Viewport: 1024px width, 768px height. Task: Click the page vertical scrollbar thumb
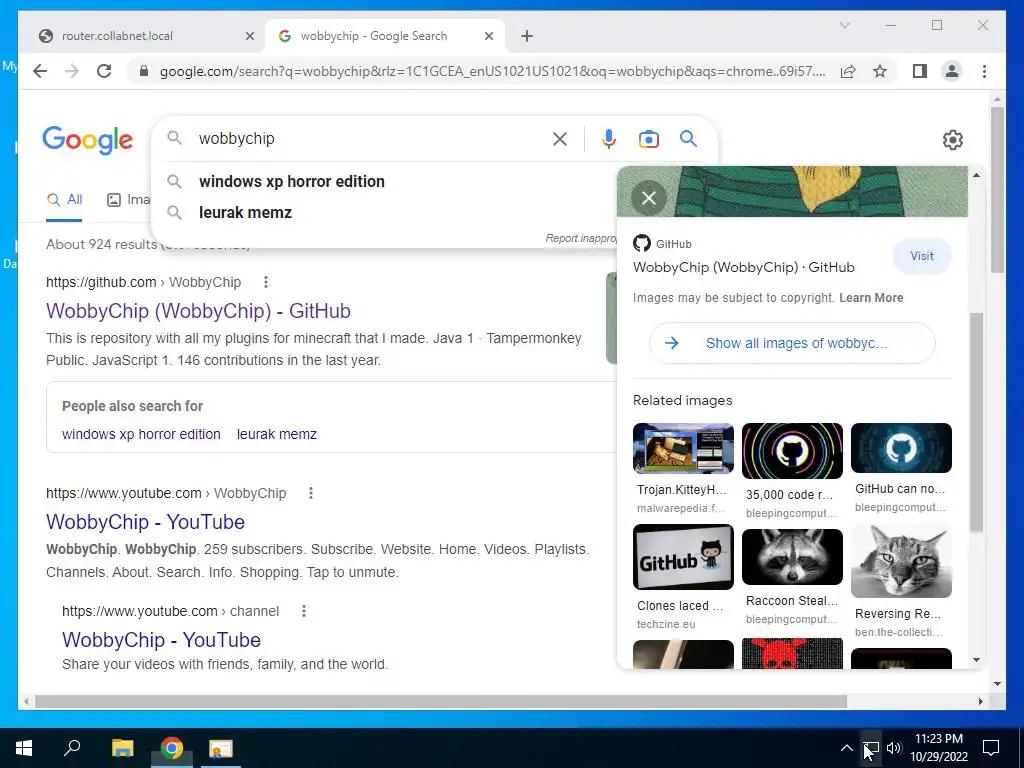coord(997,189)
